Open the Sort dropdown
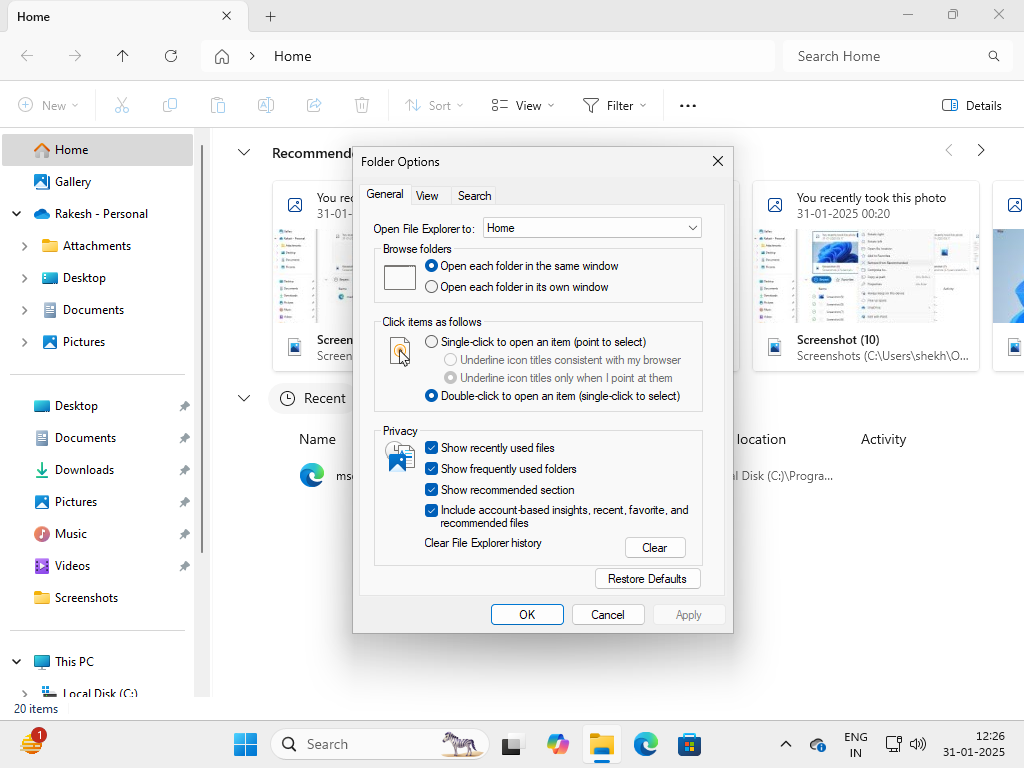 pos(433,104)
